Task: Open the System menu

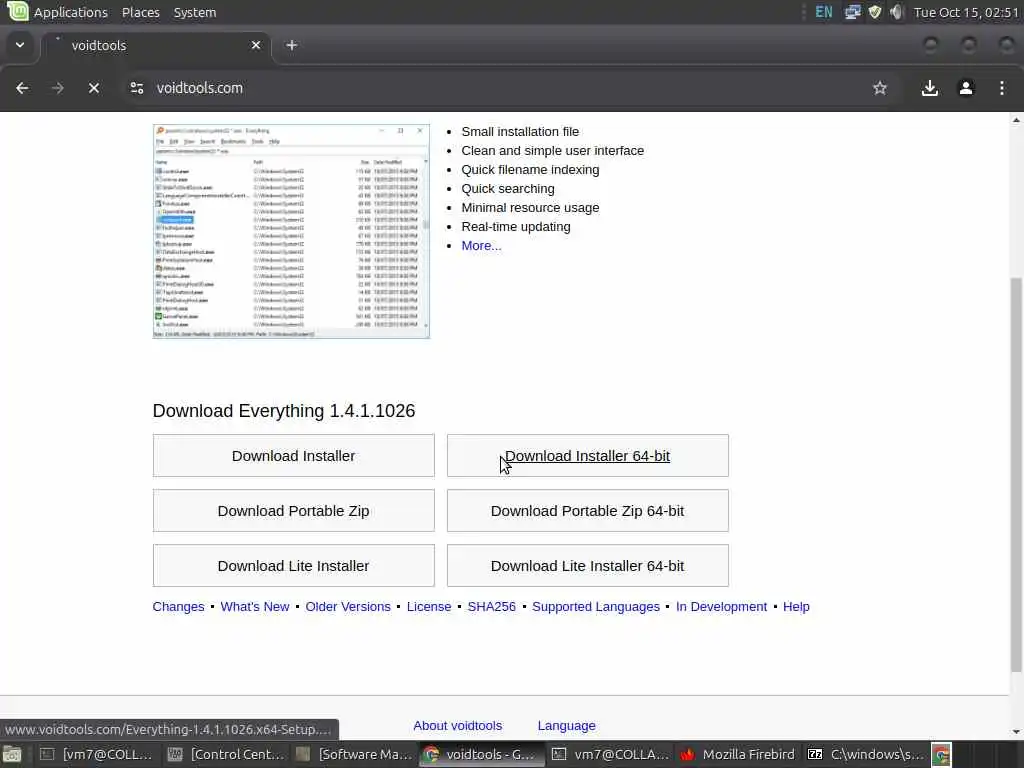Action: pyautogui.click(x=195, y=12)
